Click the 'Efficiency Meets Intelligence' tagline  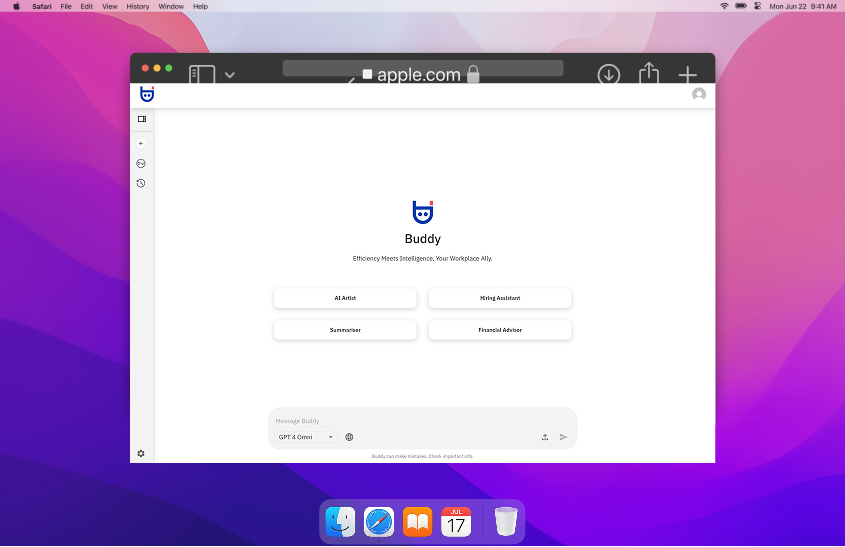422,259
